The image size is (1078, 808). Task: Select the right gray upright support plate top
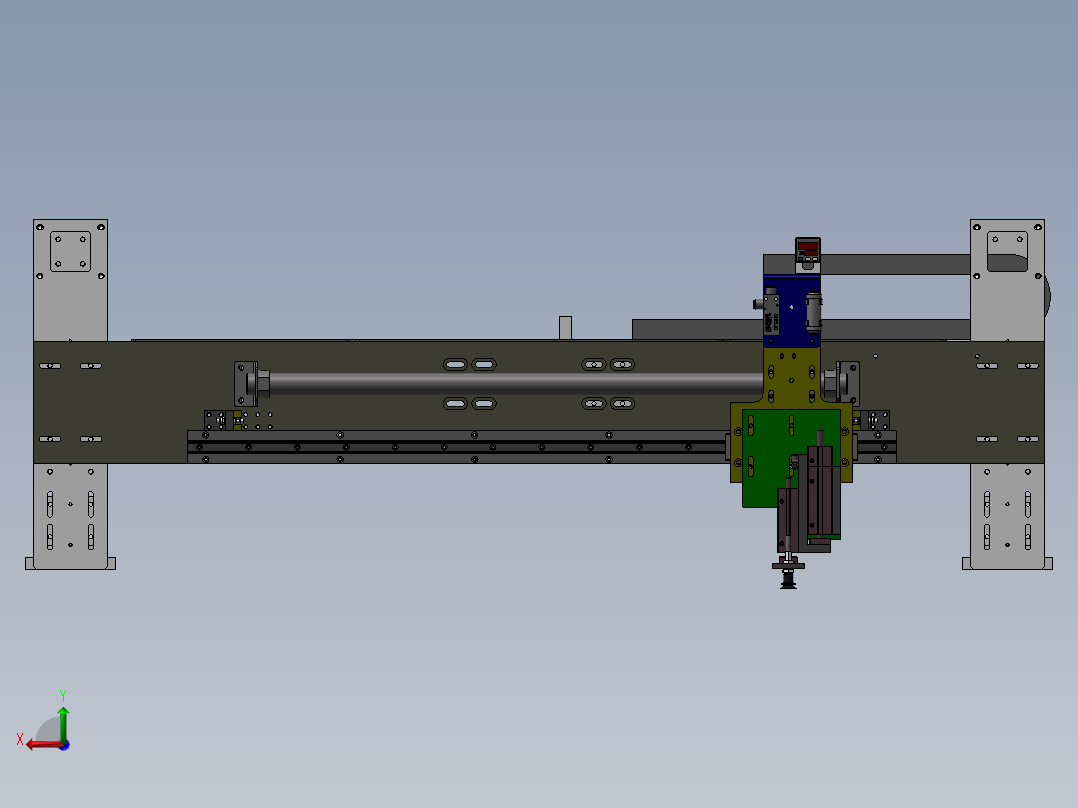coord(1007,280)
